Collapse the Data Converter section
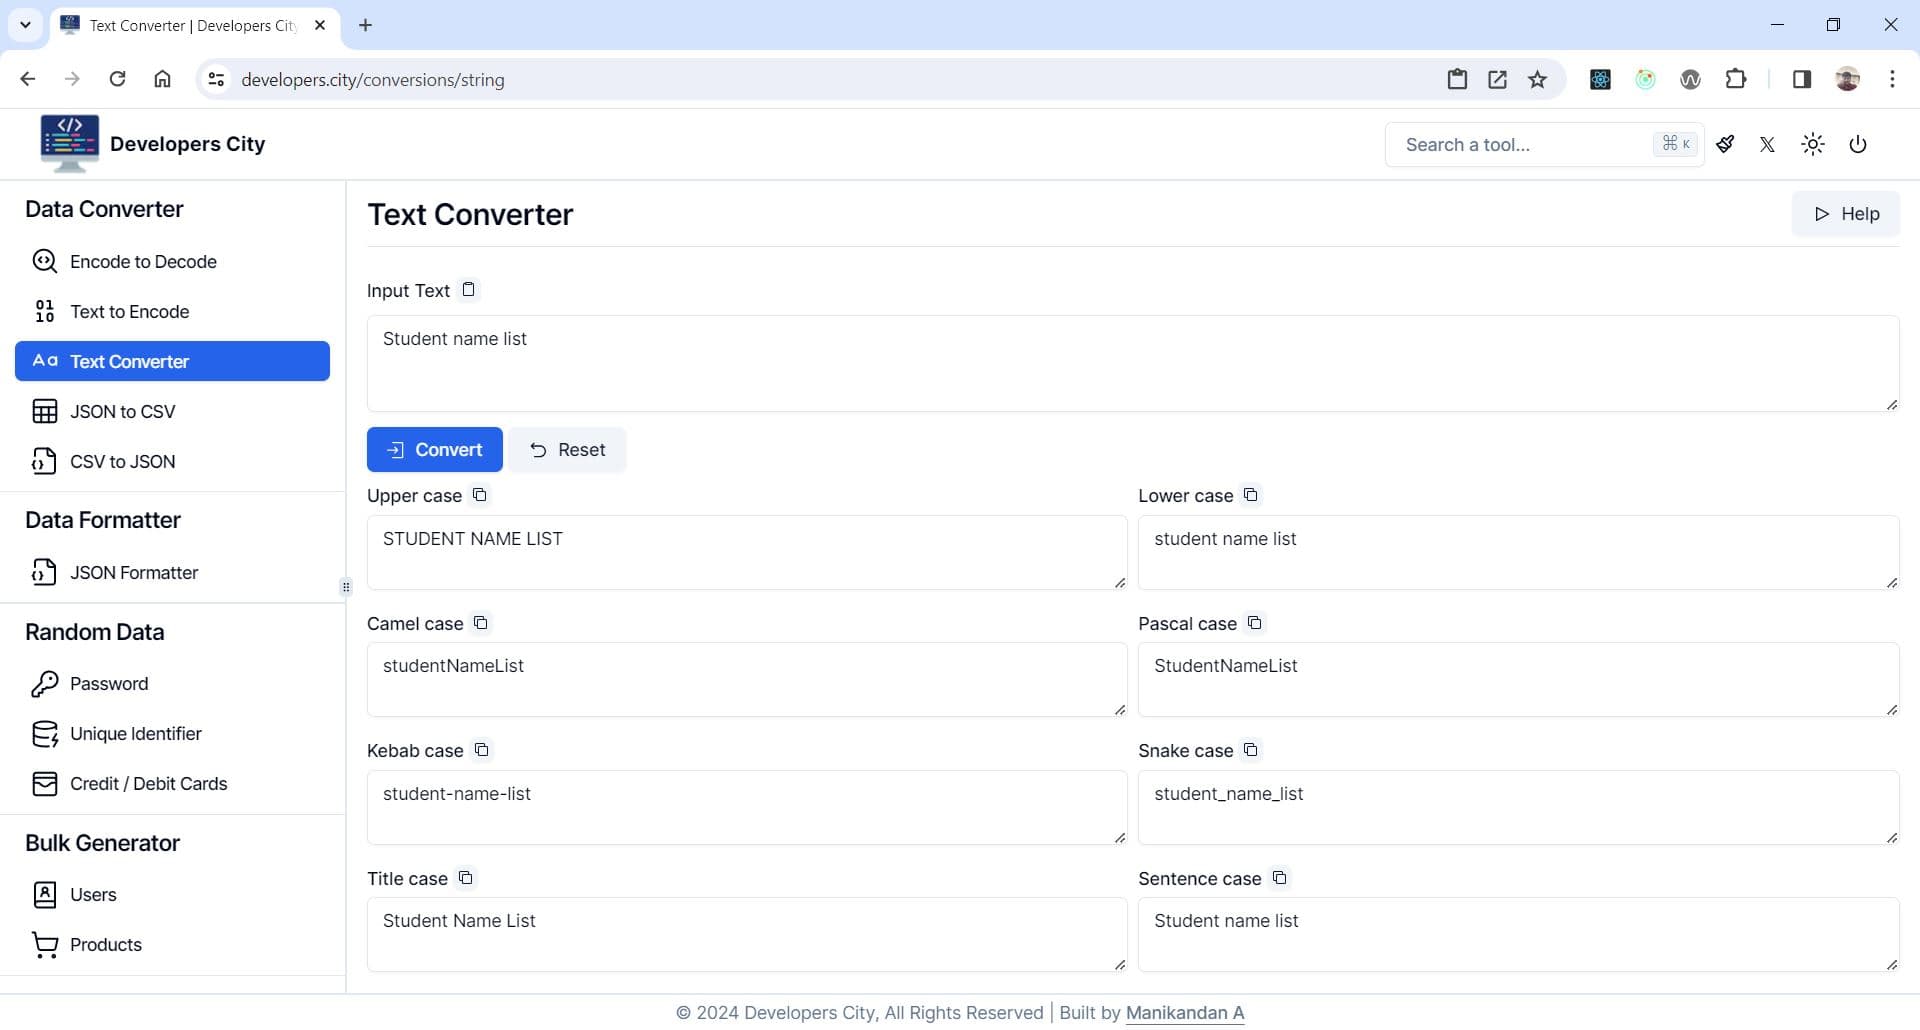This screenshot has height=1030, width=1920. (104, 209)
